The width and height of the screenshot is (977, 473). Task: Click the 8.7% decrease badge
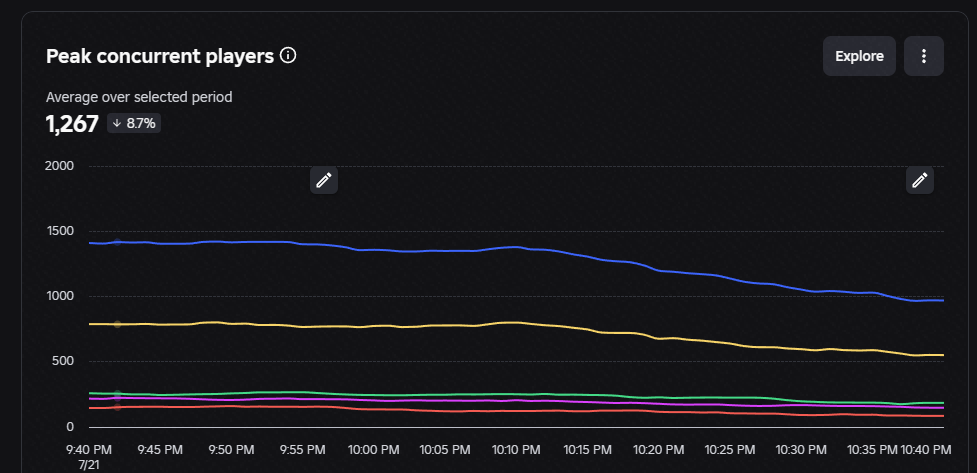click(x=134, y=123)
